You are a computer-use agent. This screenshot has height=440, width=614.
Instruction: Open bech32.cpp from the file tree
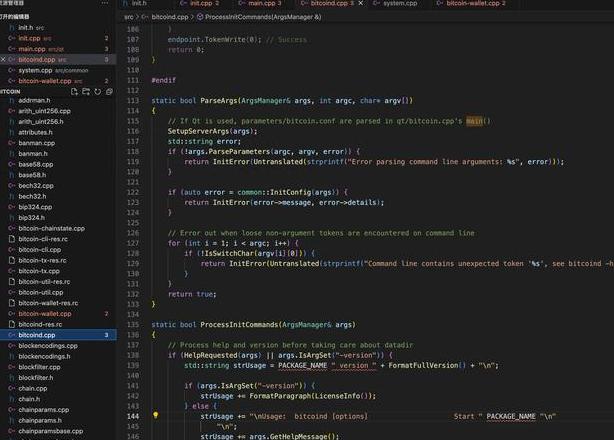click(58, 186)
